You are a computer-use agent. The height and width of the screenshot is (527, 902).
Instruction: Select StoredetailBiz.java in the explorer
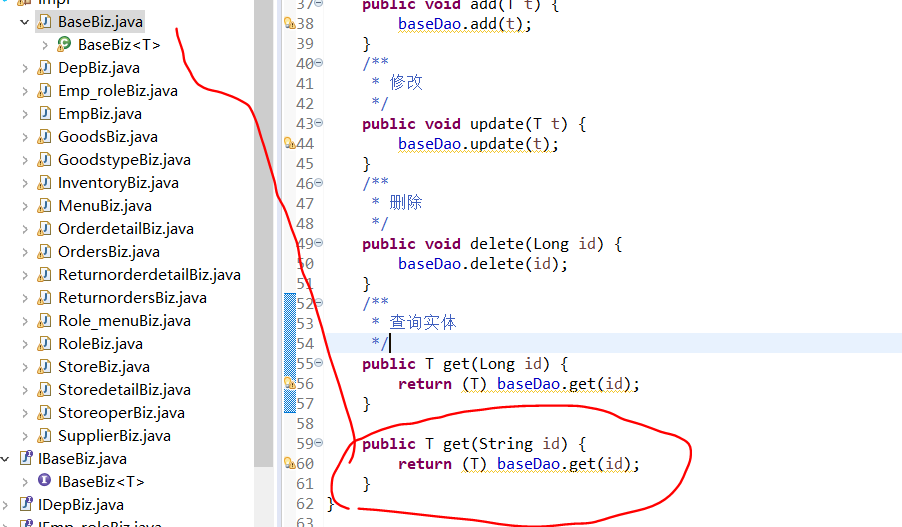click(x=124, y=390)
